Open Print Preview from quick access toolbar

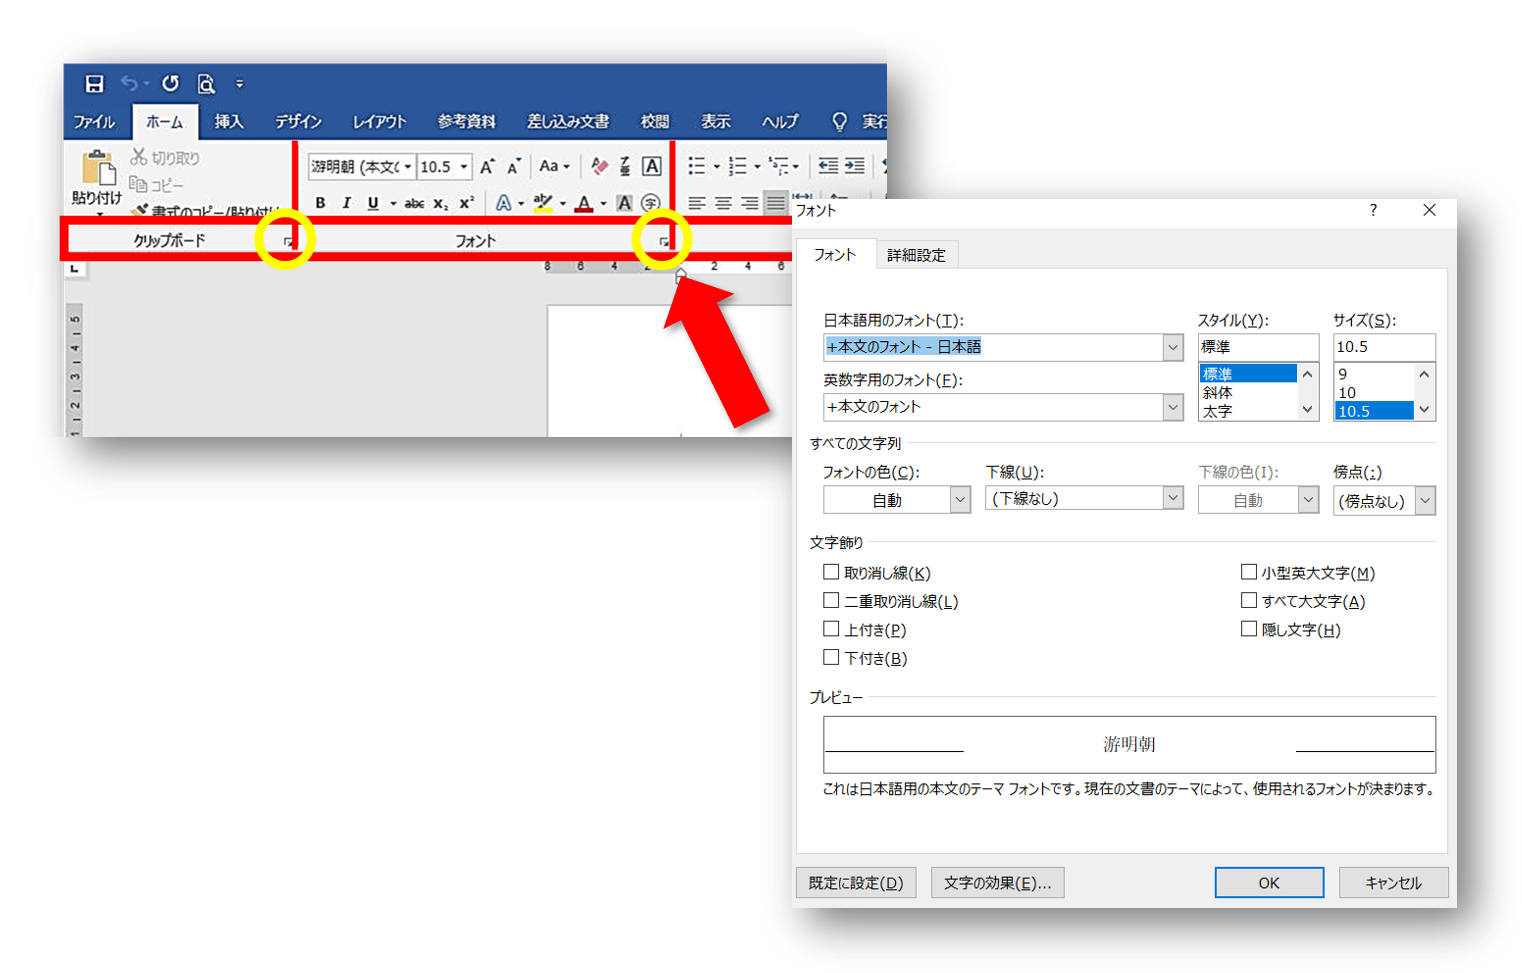click(206, 84)
